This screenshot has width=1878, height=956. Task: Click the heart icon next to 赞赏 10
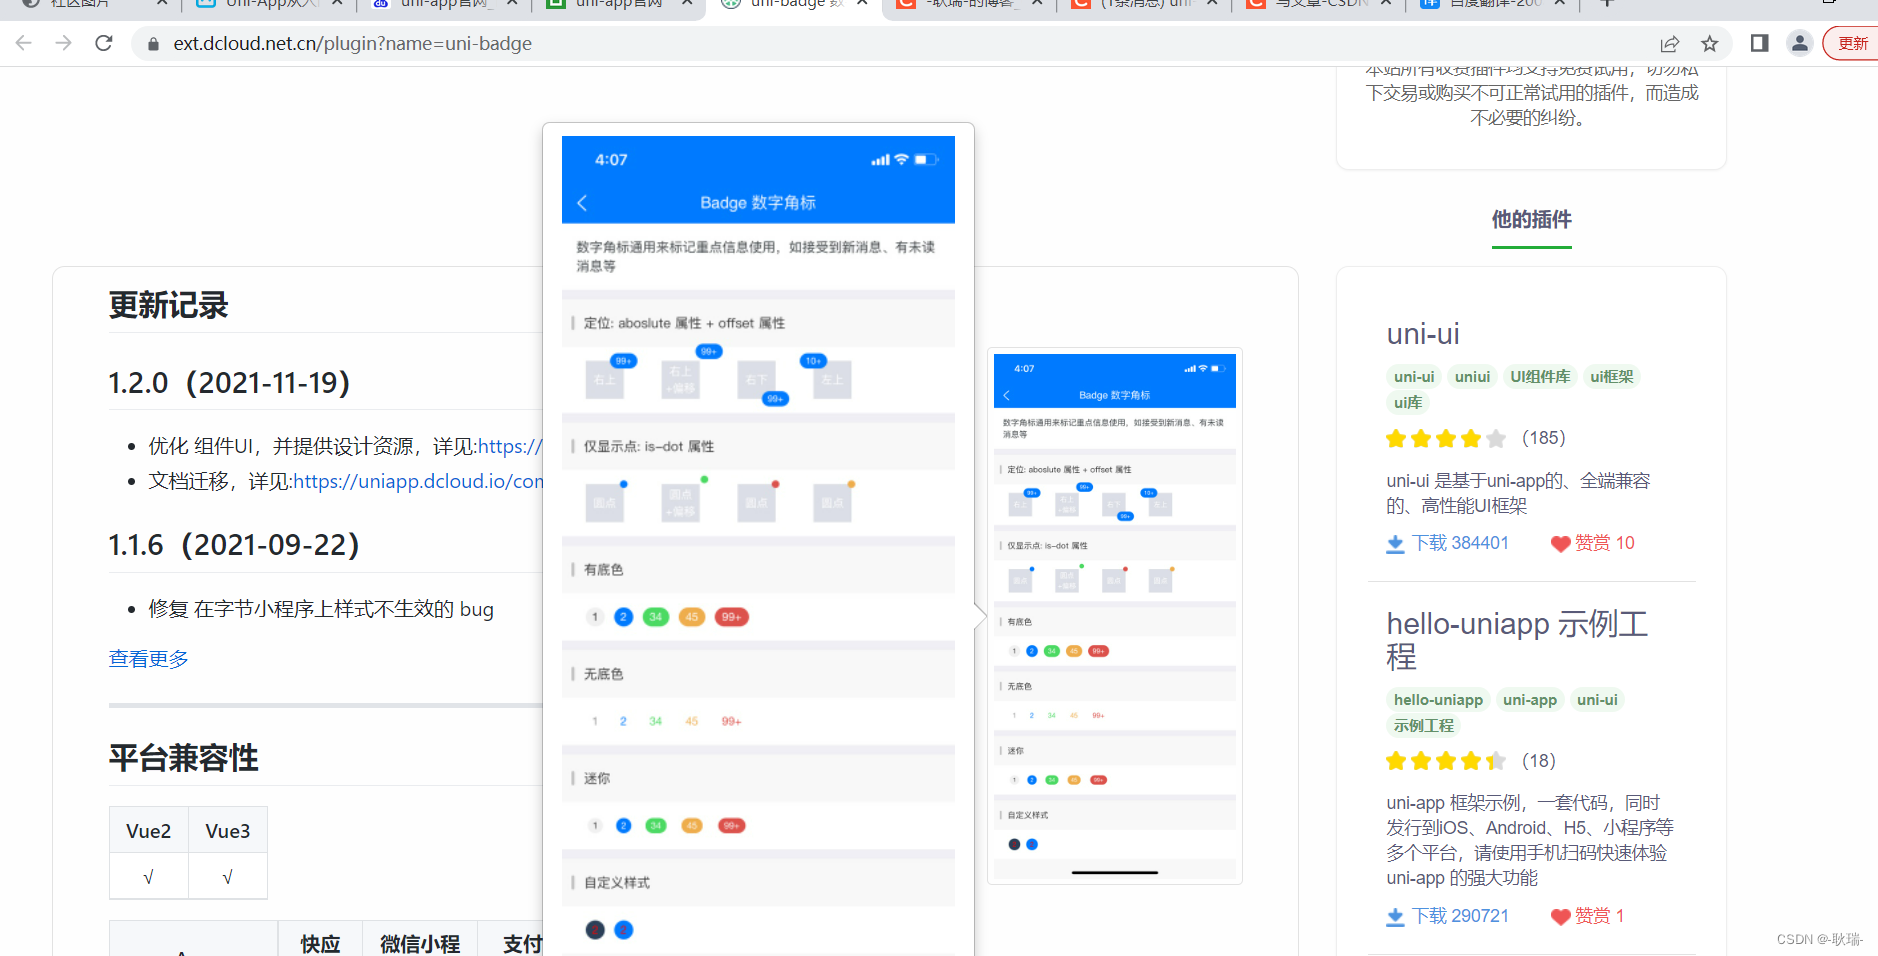click(x=1560, y=544)
